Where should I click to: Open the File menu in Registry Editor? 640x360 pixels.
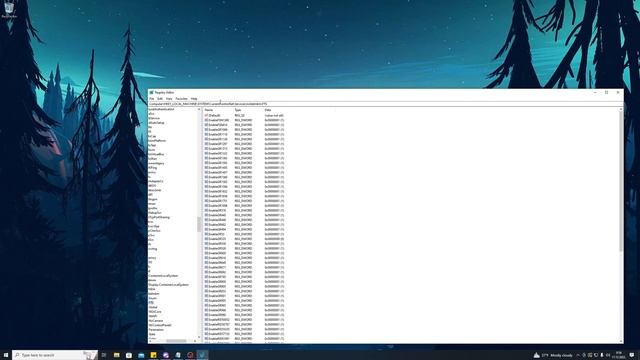click(x=151, y=99)
